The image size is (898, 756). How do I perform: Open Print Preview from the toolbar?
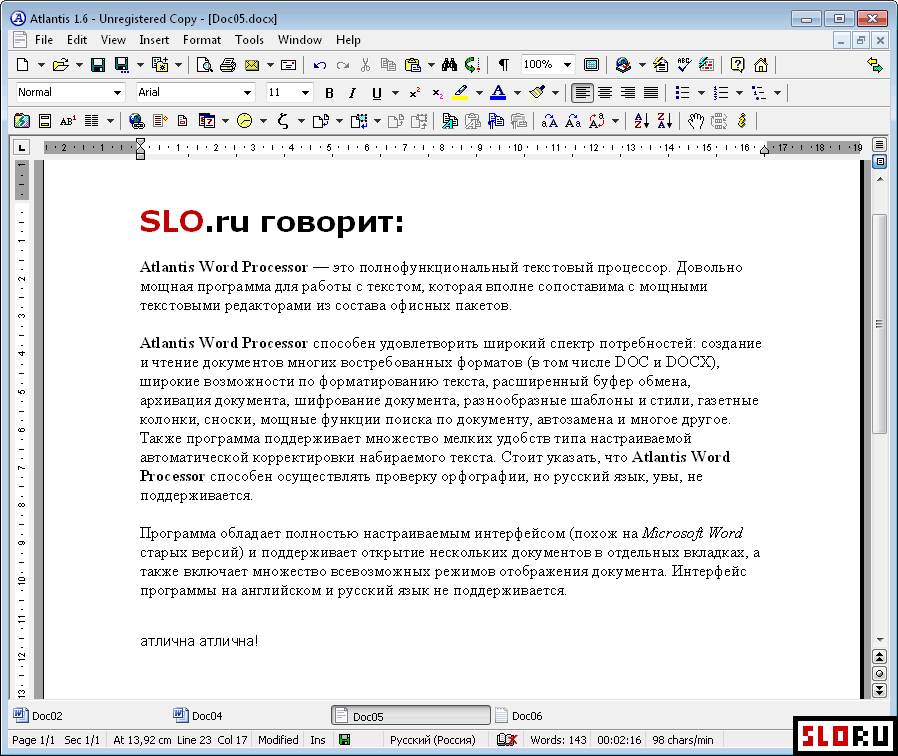[x=204, y=65]
